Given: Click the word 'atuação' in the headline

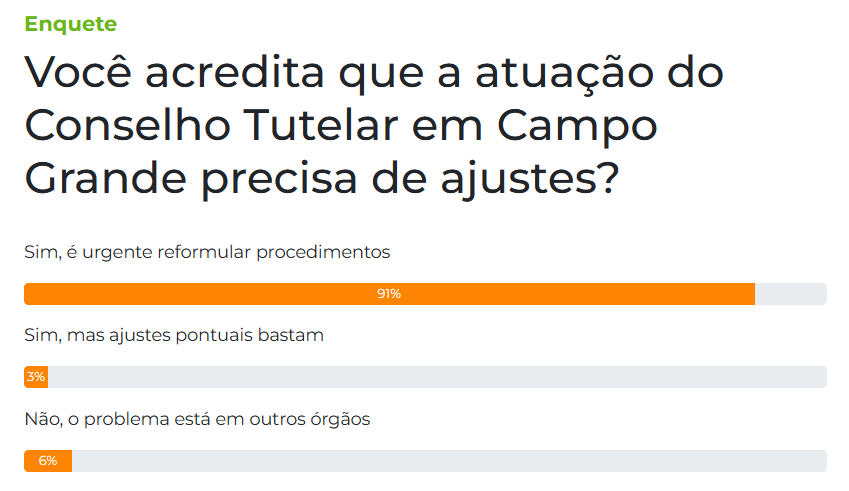Looking at the screenshot, I should 565,74.
